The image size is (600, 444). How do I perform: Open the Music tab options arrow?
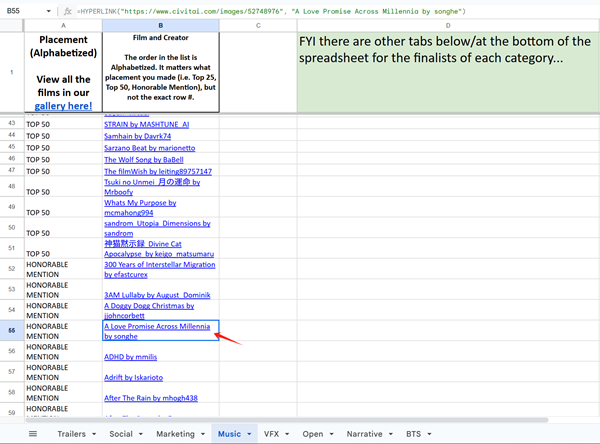[x=249, y=435]
